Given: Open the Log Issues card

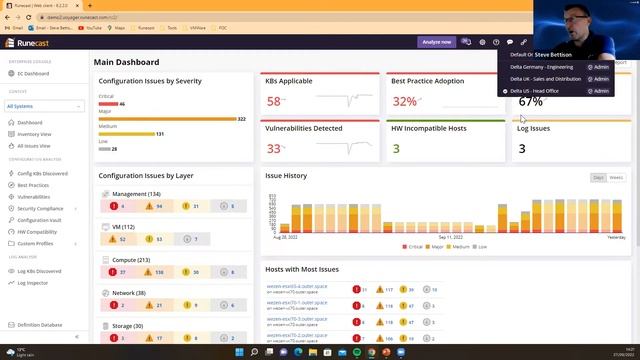Looking at the screenshot, I should point(571,141).
